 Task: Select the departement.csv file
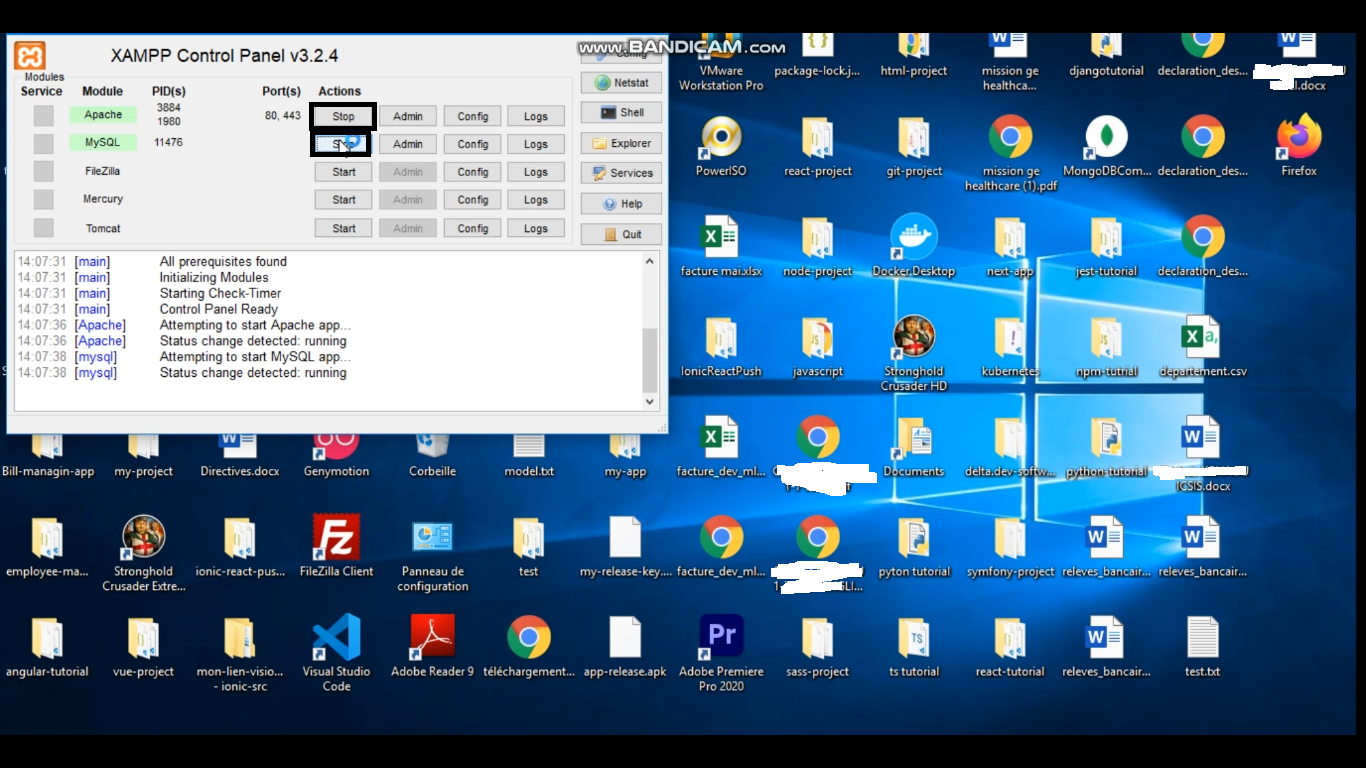[1203, 347]
